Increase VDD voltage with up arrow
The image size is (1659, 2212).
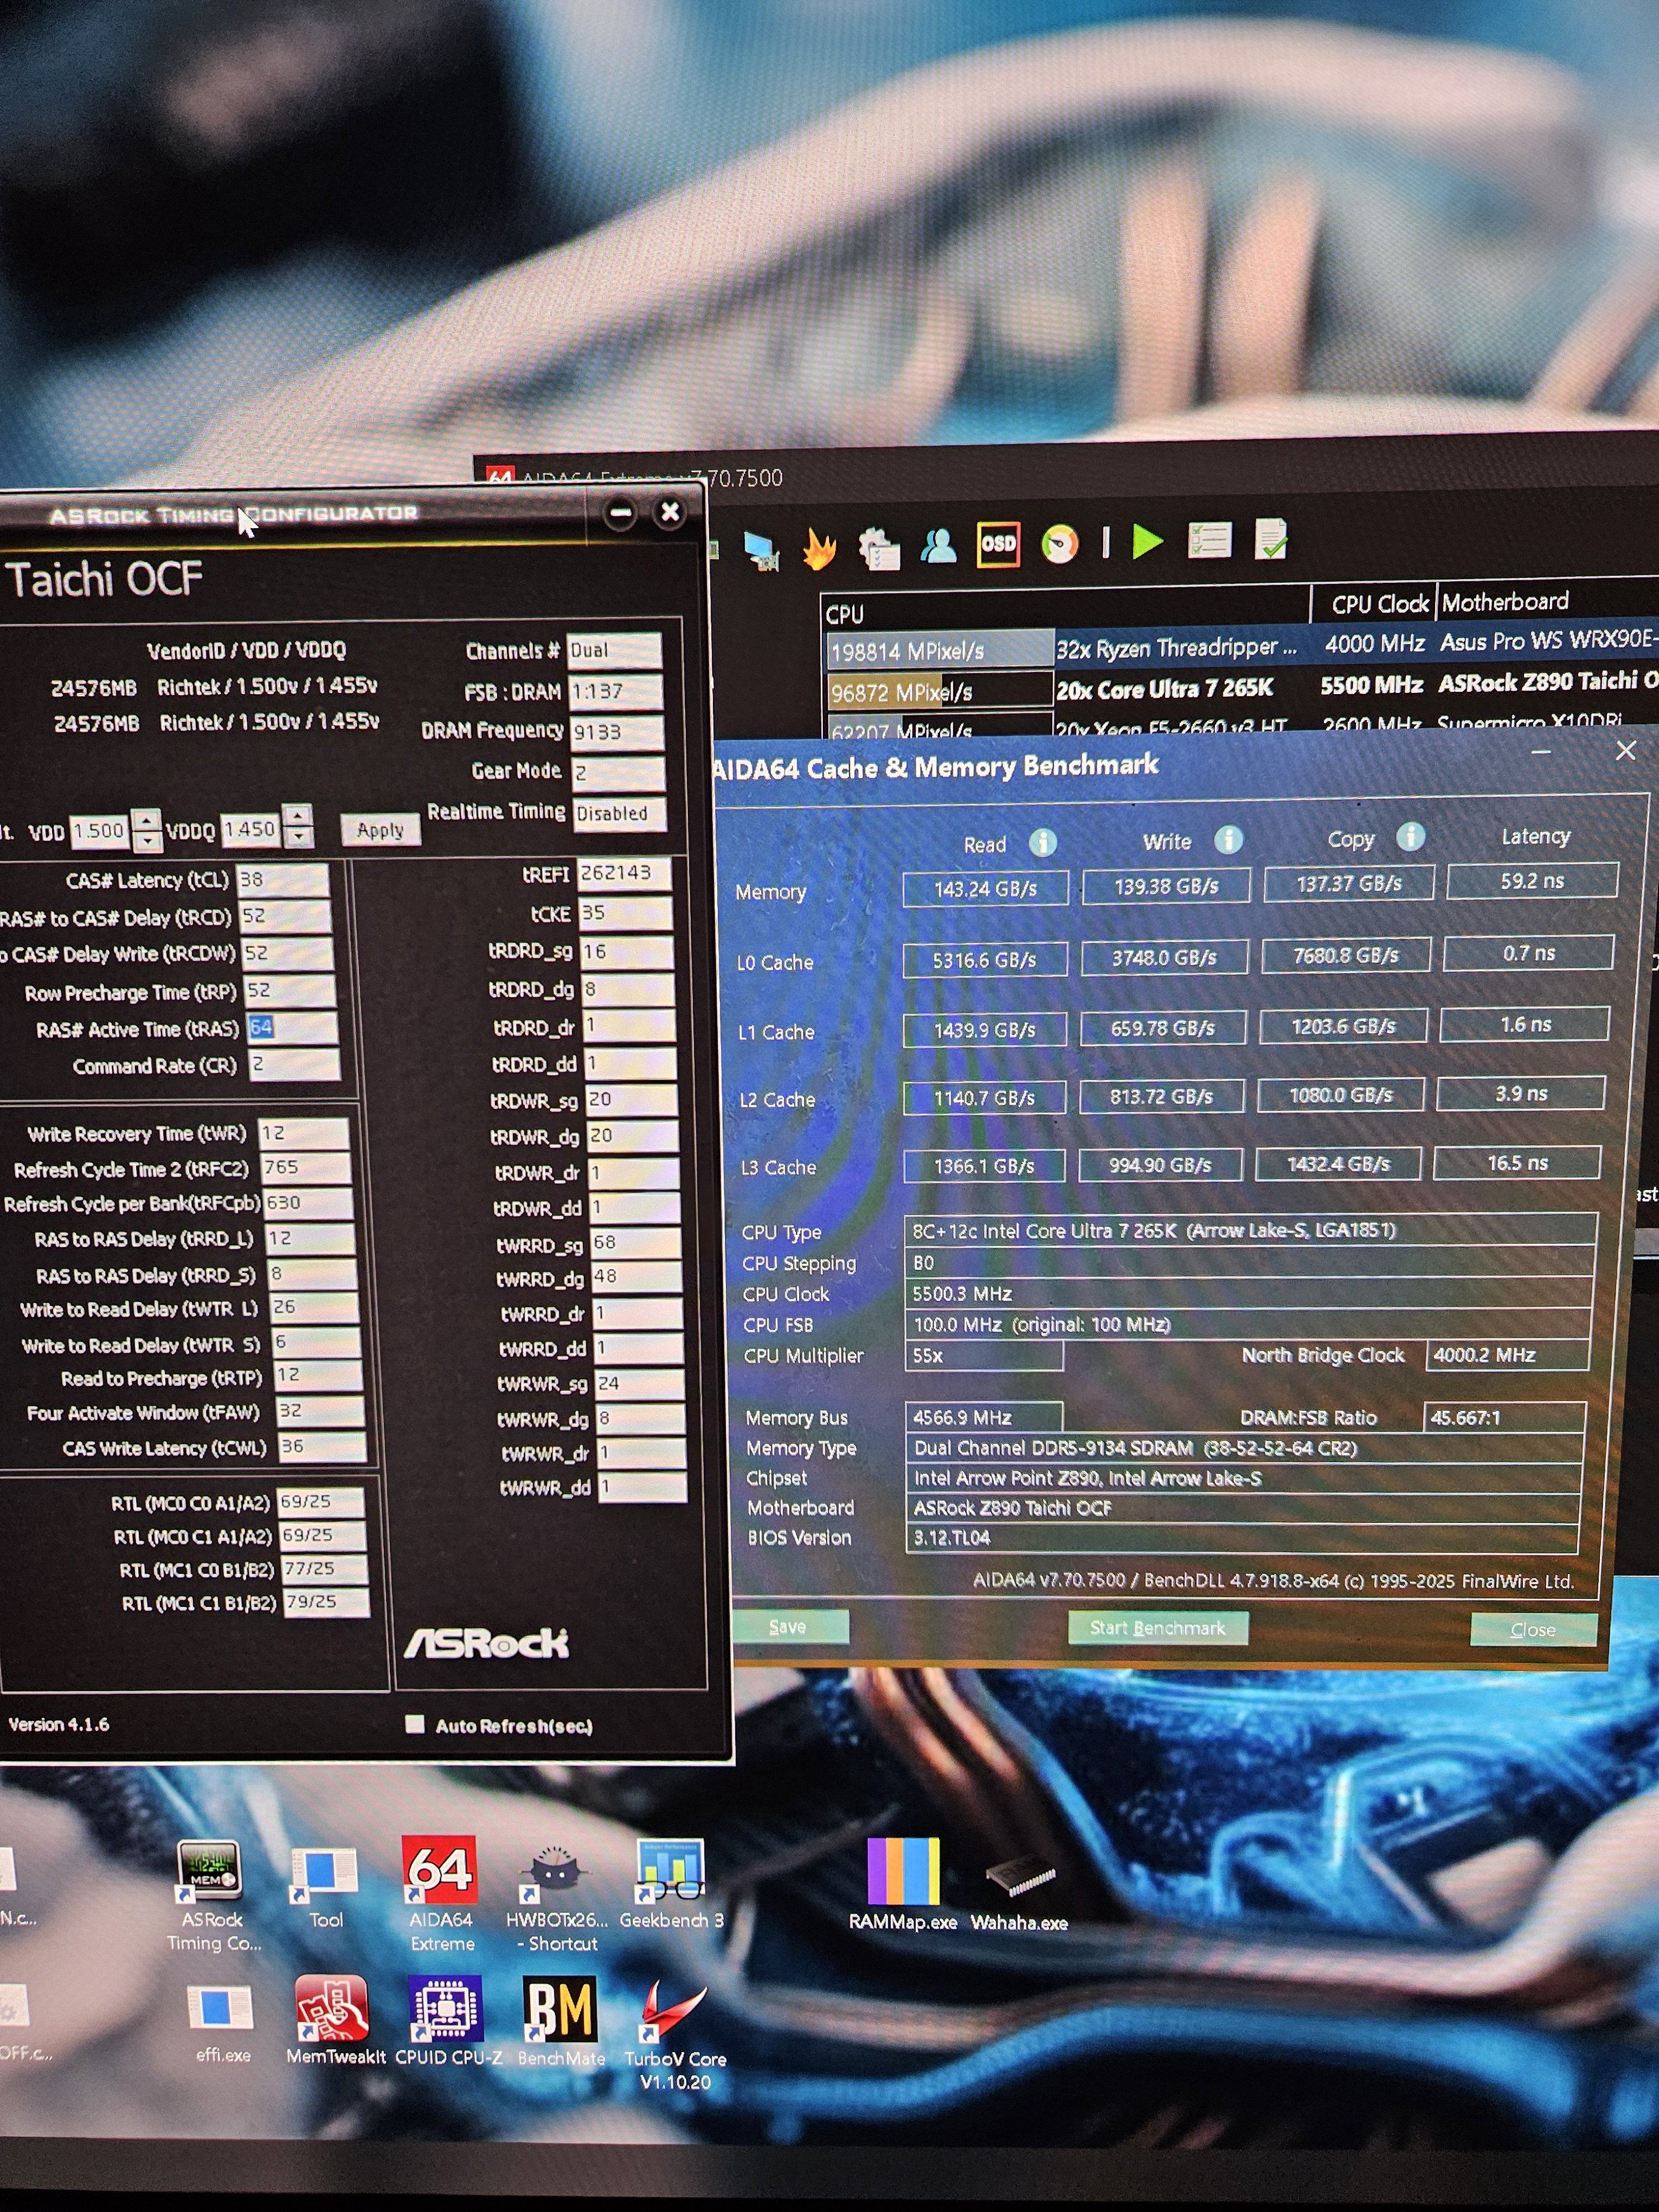(x=147, y=819)
